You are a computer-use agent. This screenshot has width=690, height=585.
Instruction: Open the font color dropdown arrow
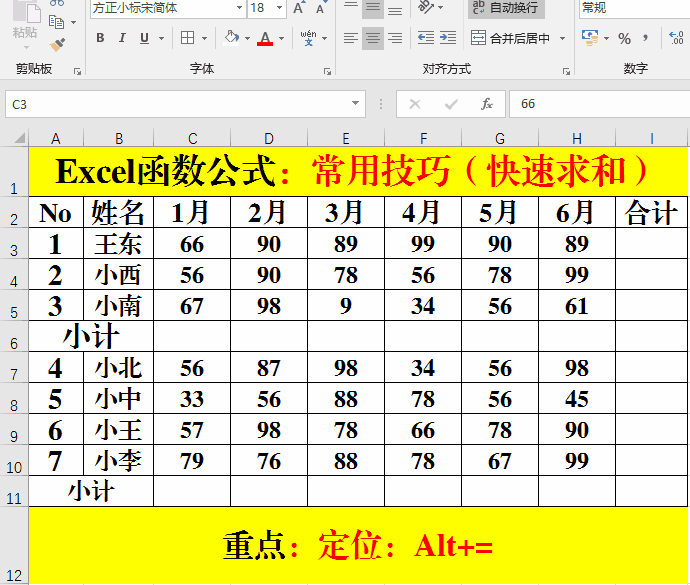[x=282, y=38]
